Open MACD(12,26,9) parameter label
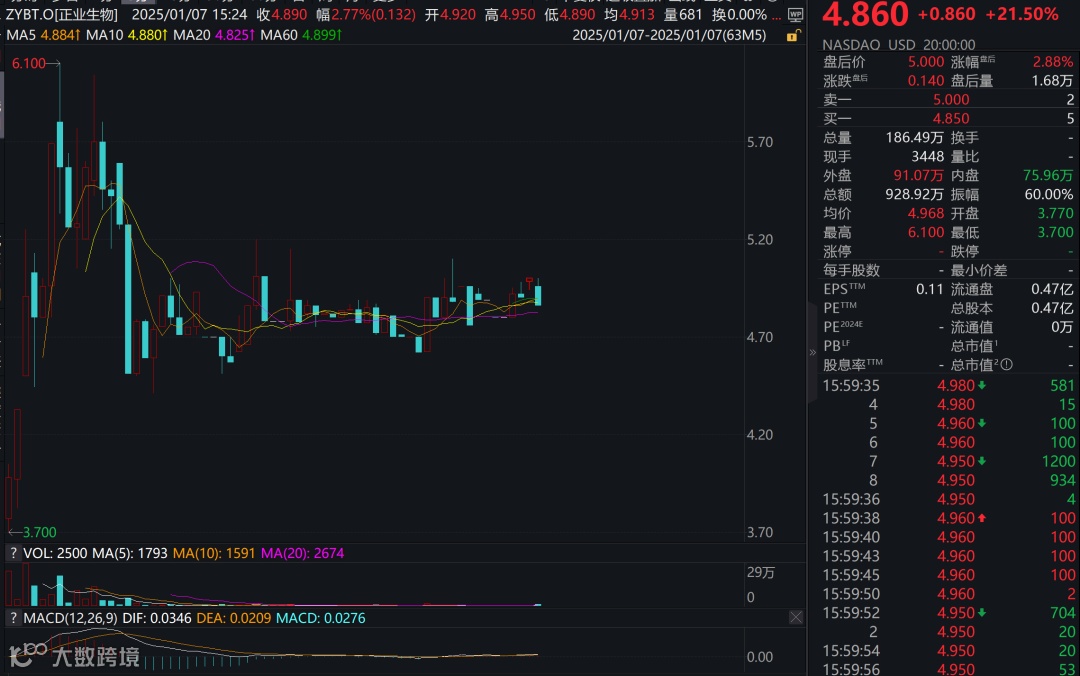The image size is (1080, 676). coord(70,618)
